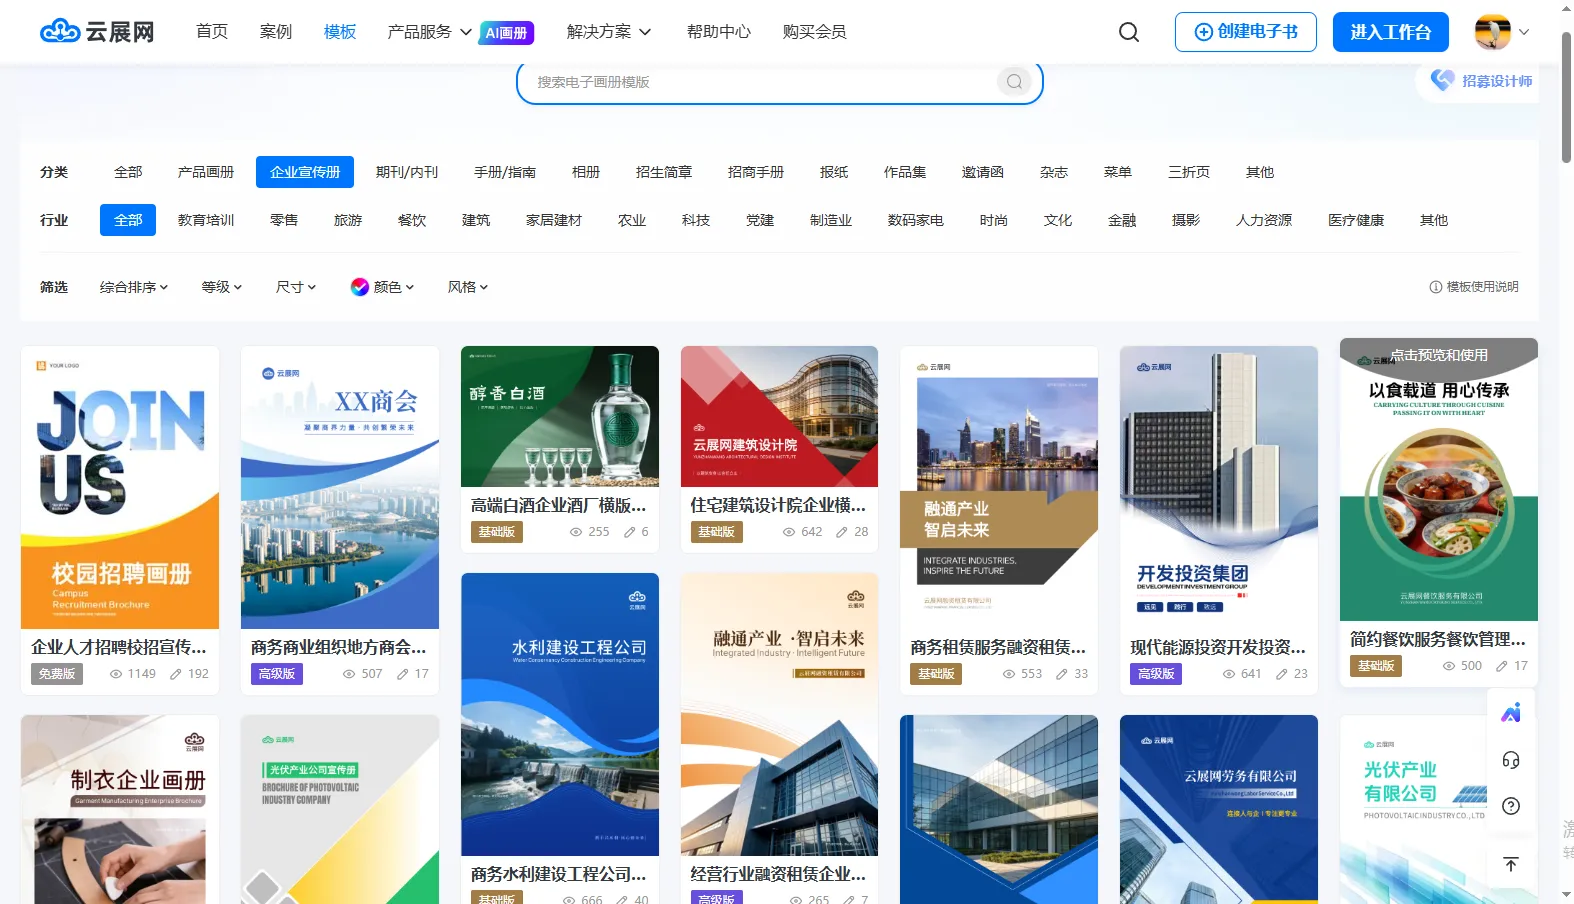Viewport: 1574px width, 904px height.
Task: Click 创建电子书 button
Action: (1246, 32)
